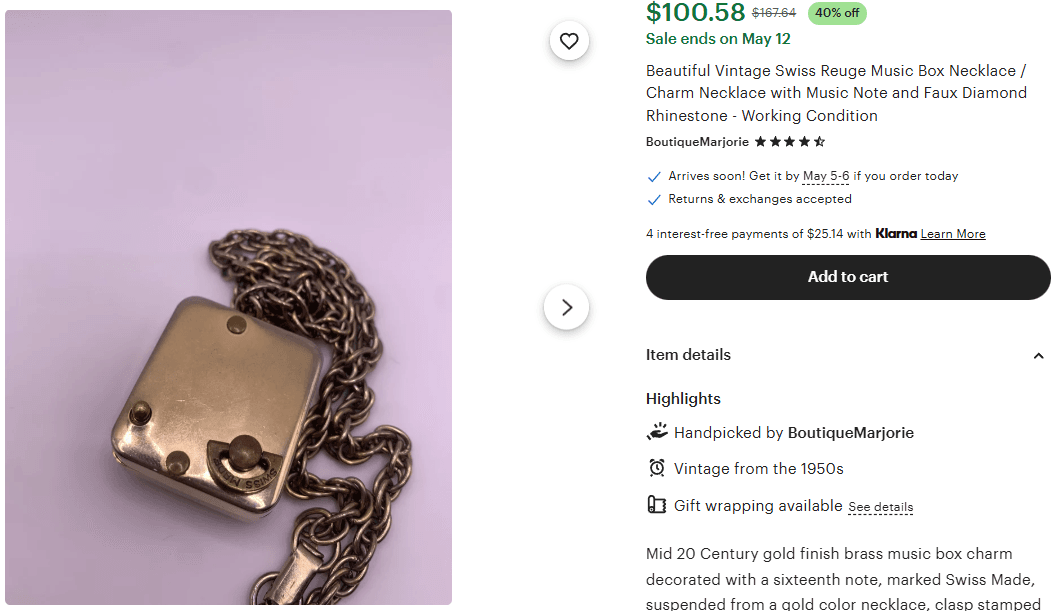Click the arrival checkmark icon
Image resolution: width=1058 pixels, height=611 pixels.
tap(653, 176)
